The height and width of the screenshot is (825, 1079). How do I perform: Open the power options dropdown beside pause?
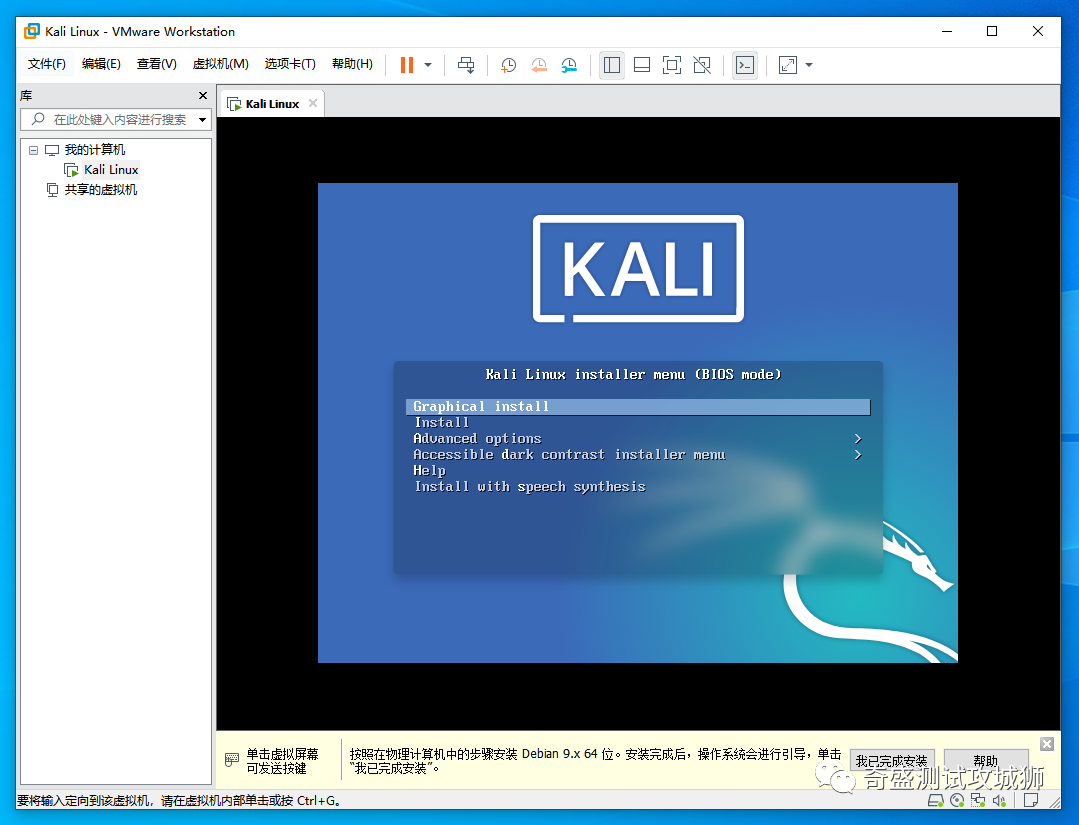428,65
